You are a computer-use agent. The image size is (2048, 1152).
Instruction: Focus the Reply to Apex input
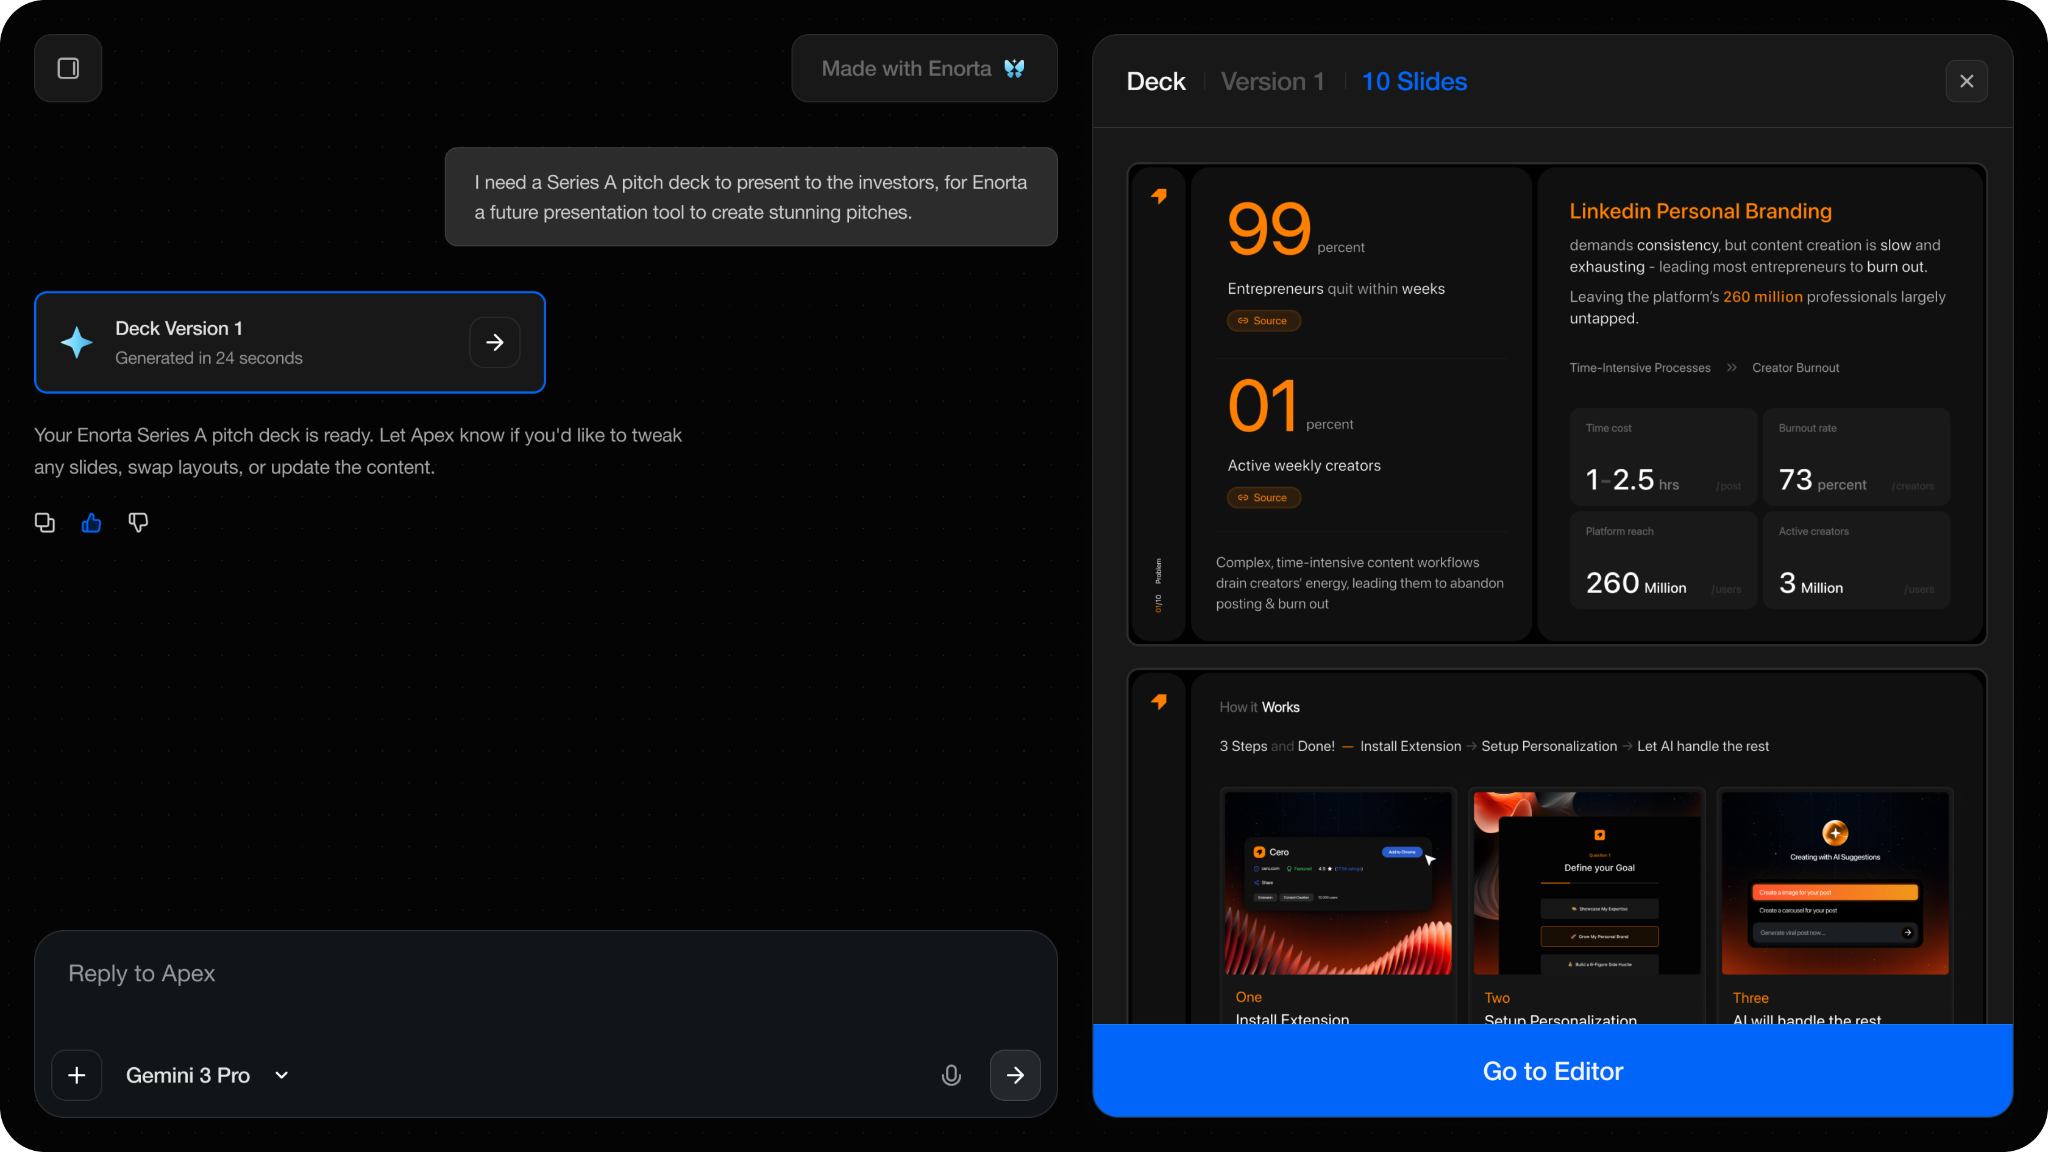pyautogui.click(x=546, y=974)
